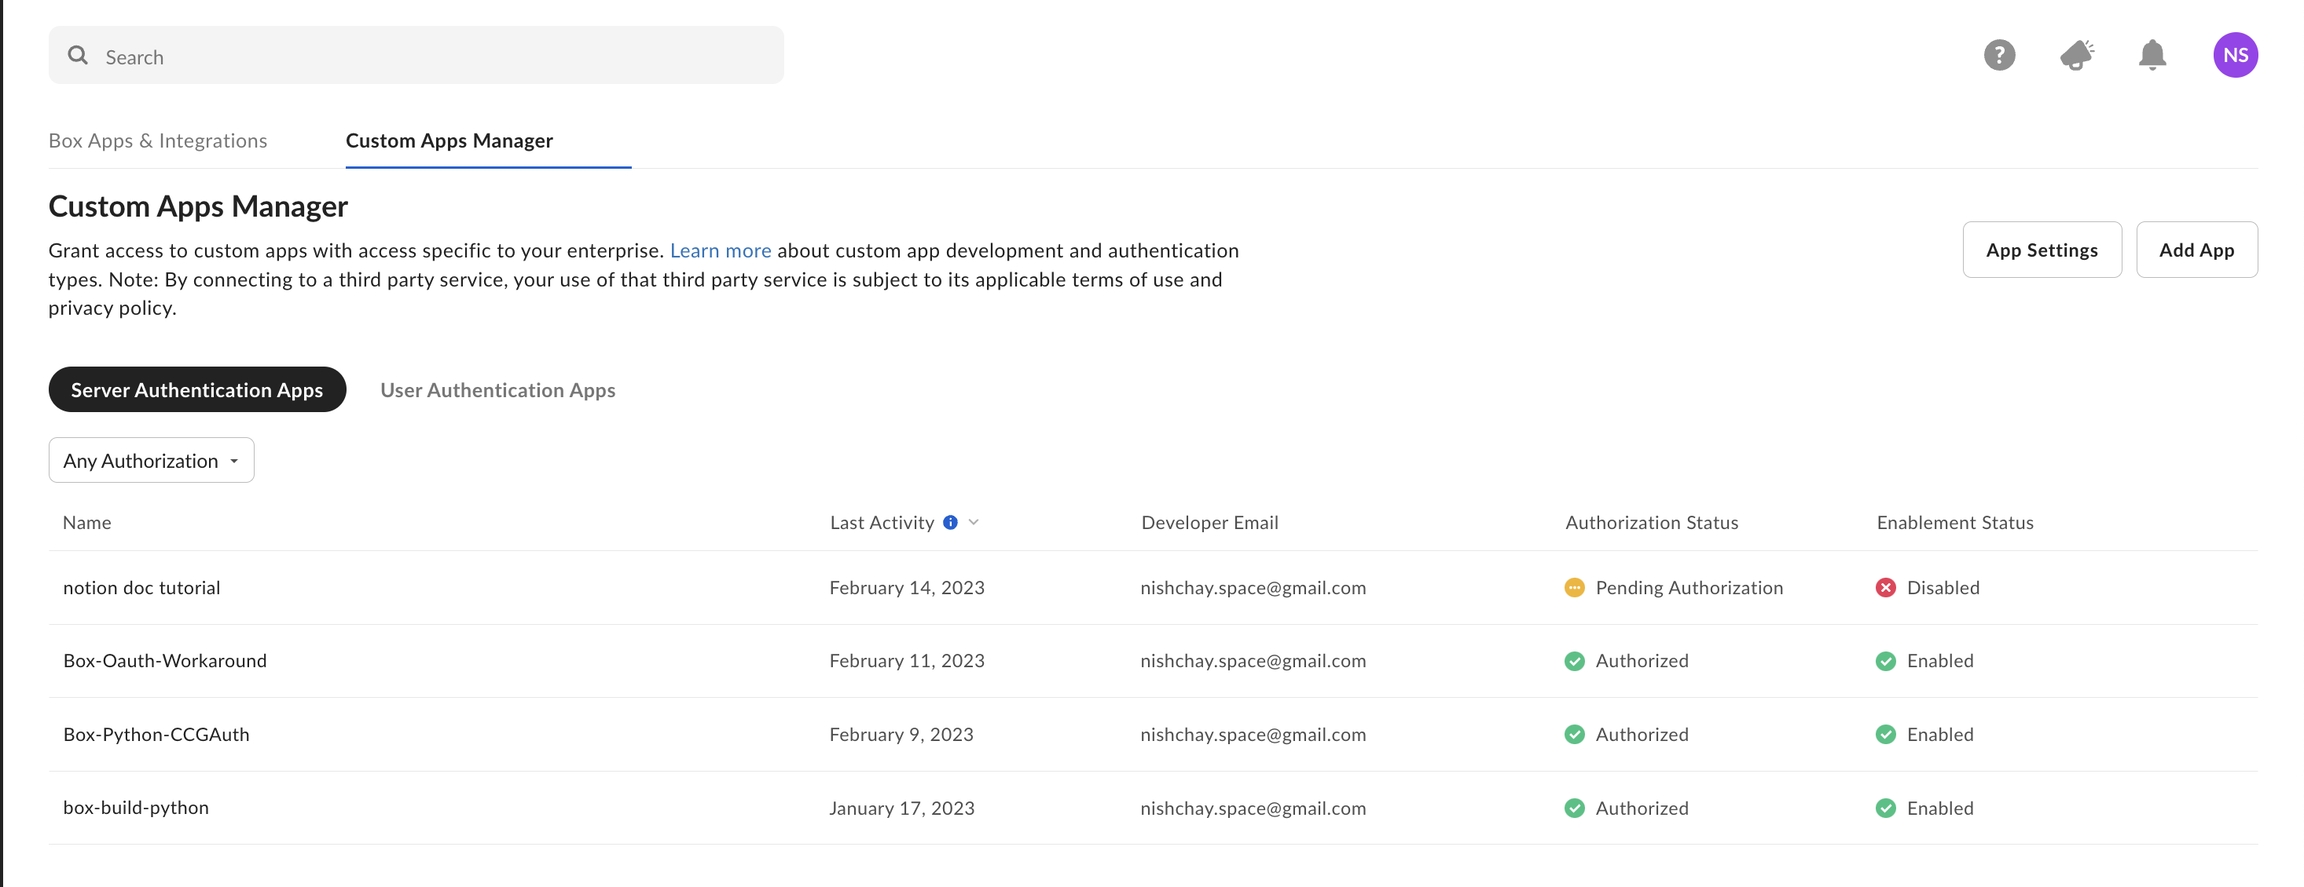Open the Box-Python-CCGAuth app row
Image resolution: width=2304 pixels, height=887 pixels.
156,734
